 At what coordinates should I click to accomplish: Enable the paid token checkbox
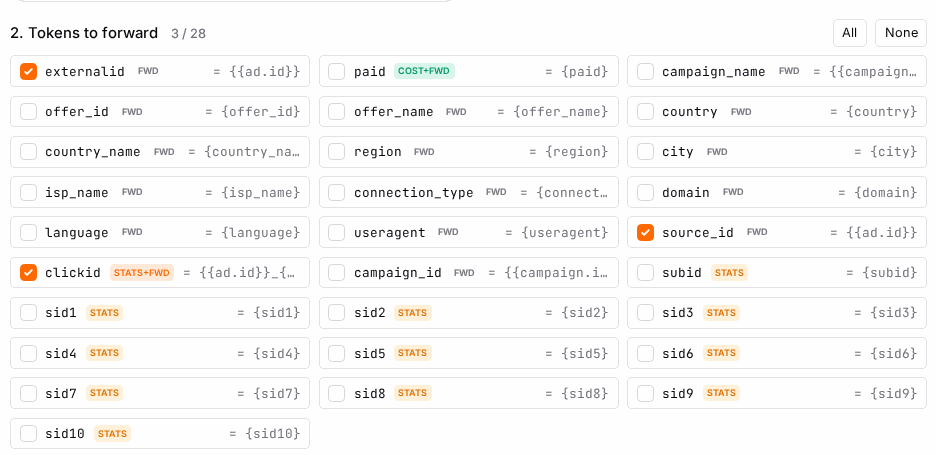pos(337,72)
